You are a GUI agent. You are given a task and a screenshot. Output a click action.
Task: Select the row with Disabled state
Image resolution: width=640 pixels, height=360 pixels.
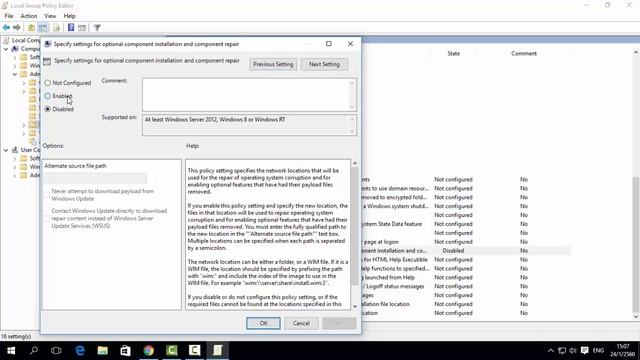click(466, 251)
